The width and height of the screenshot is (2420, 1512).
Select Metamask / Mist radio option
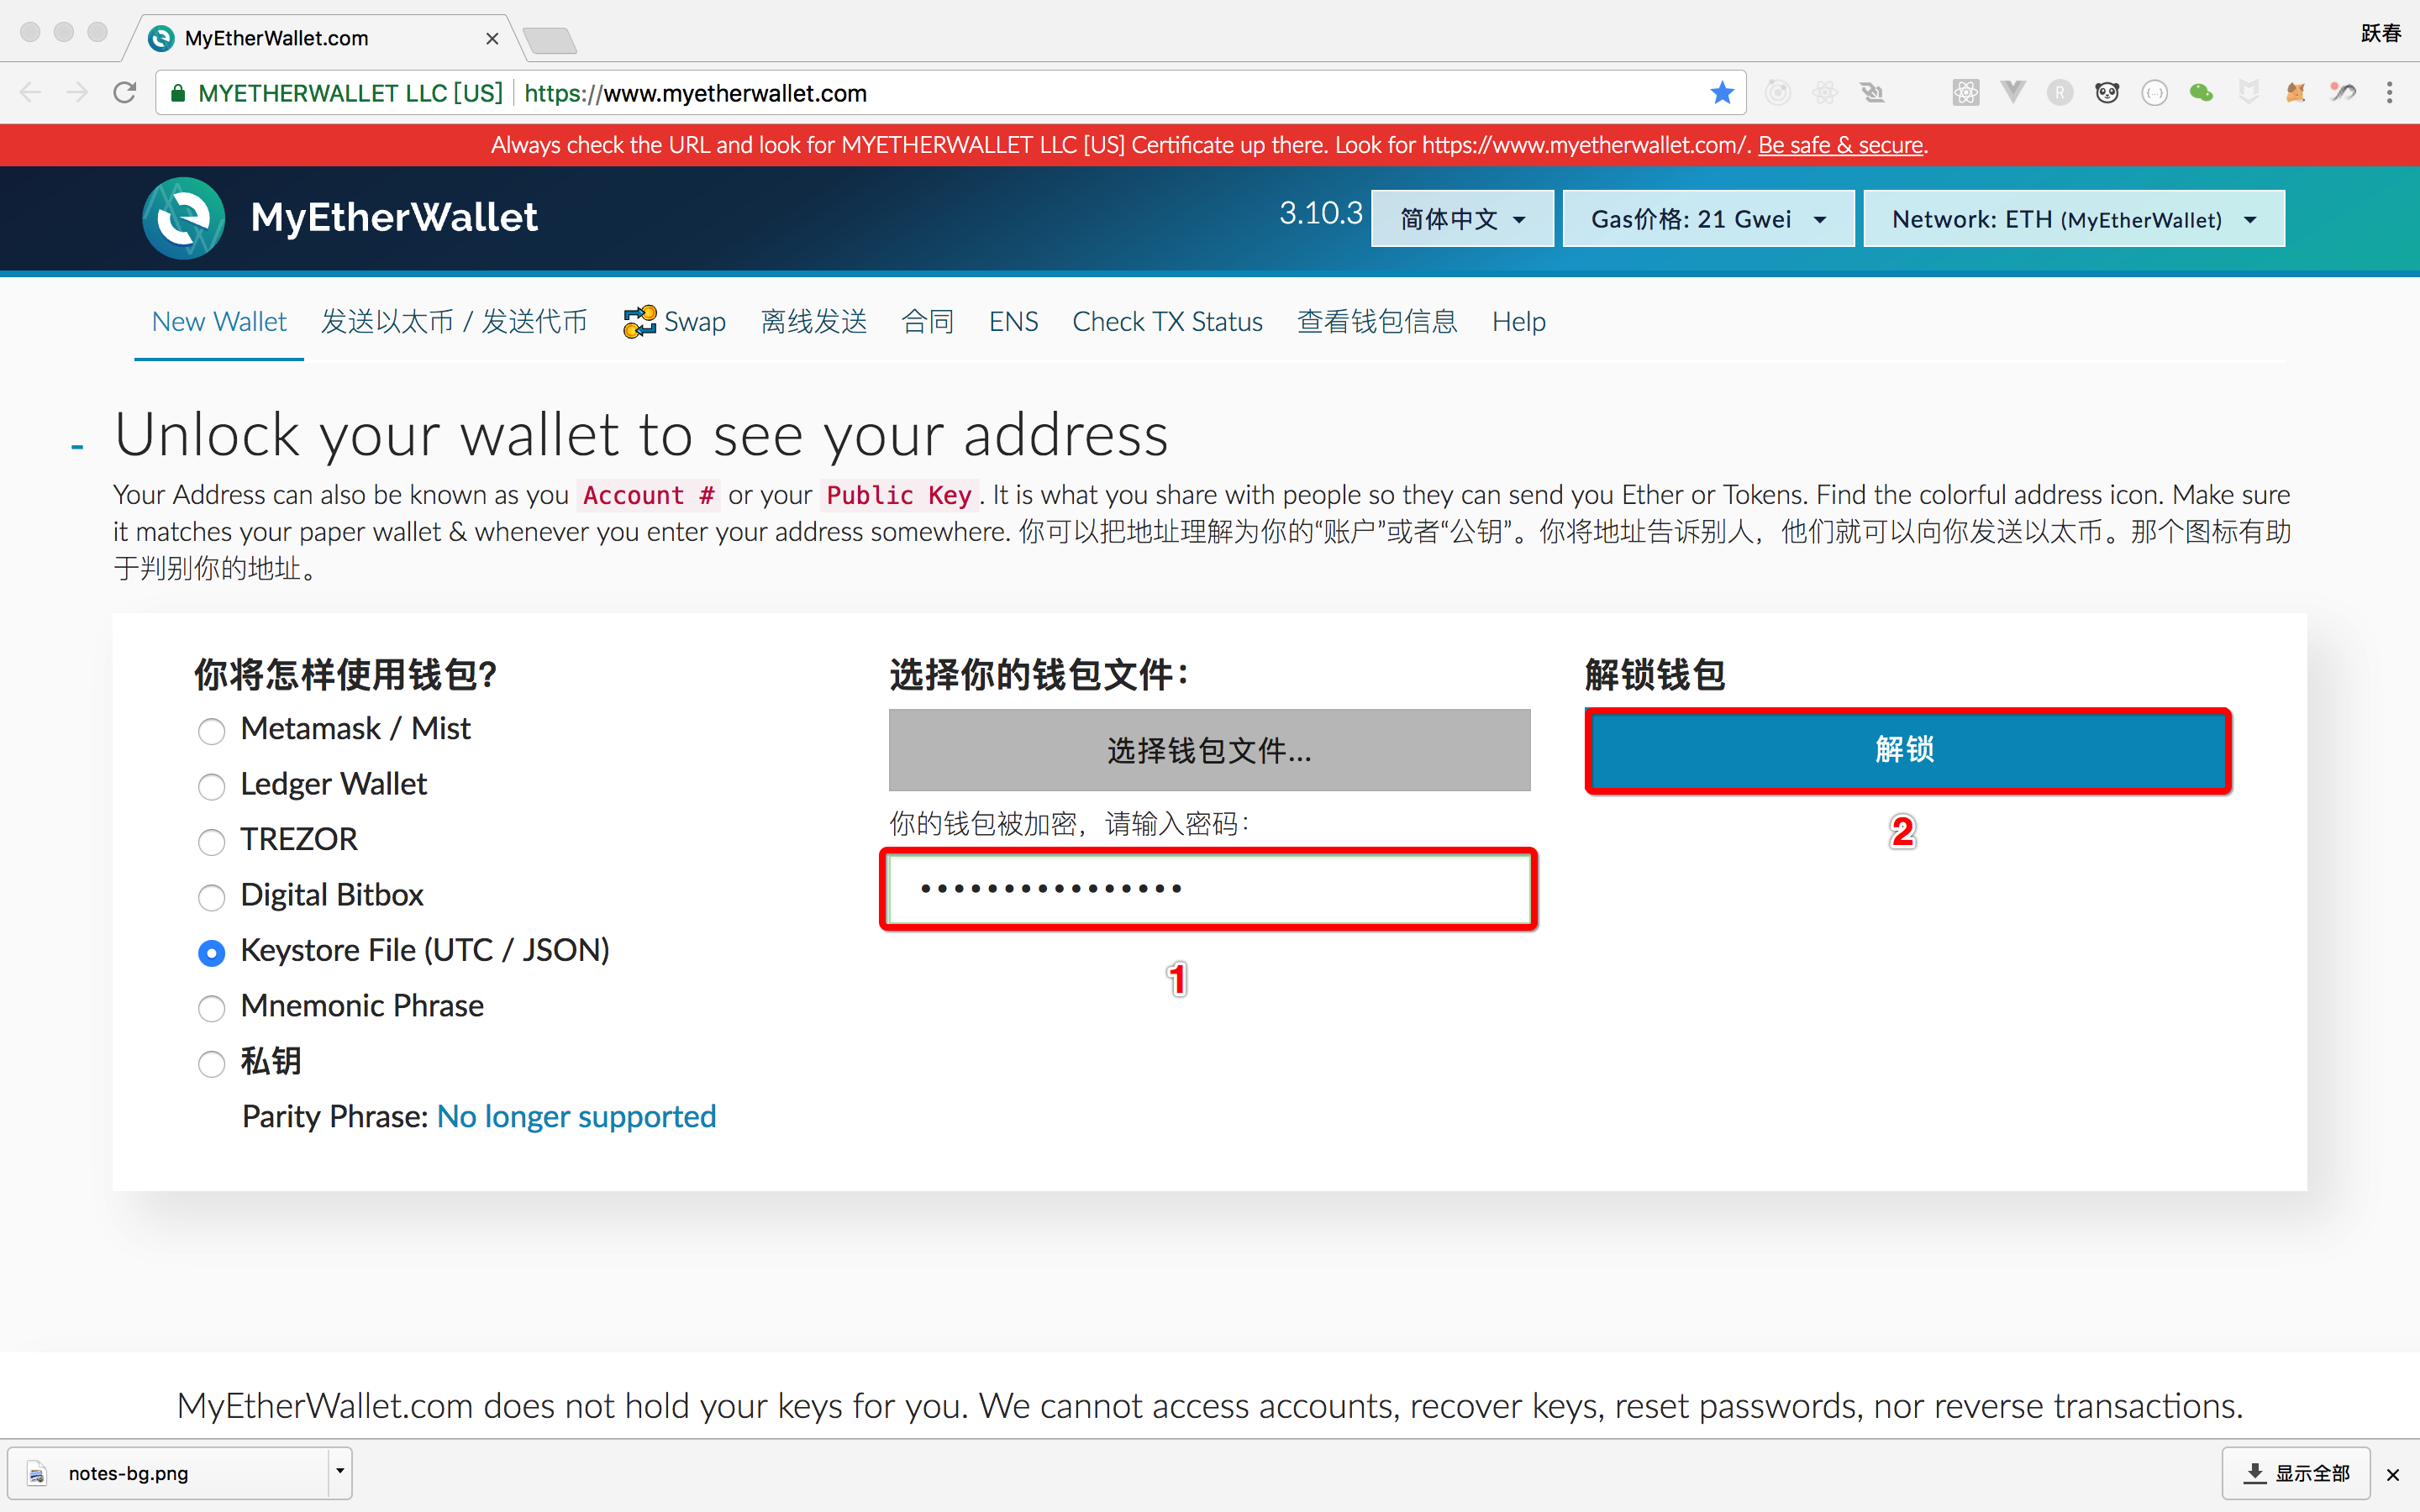[x=211, y=731]
